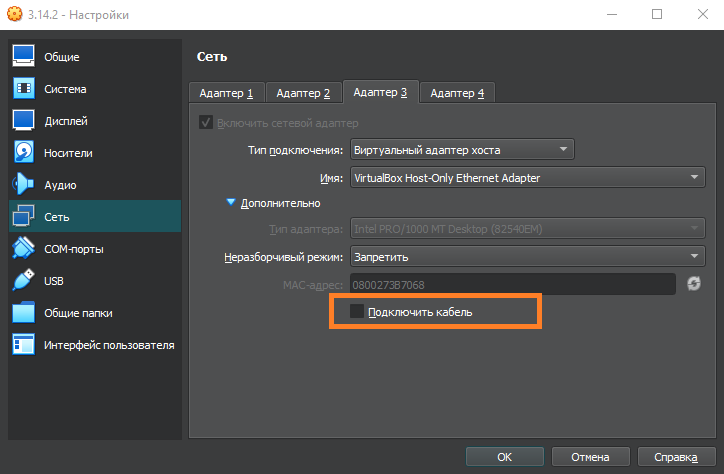Enable the Подключить кабель checkbox
Screen dimensions: 724x474
(356, 312)
